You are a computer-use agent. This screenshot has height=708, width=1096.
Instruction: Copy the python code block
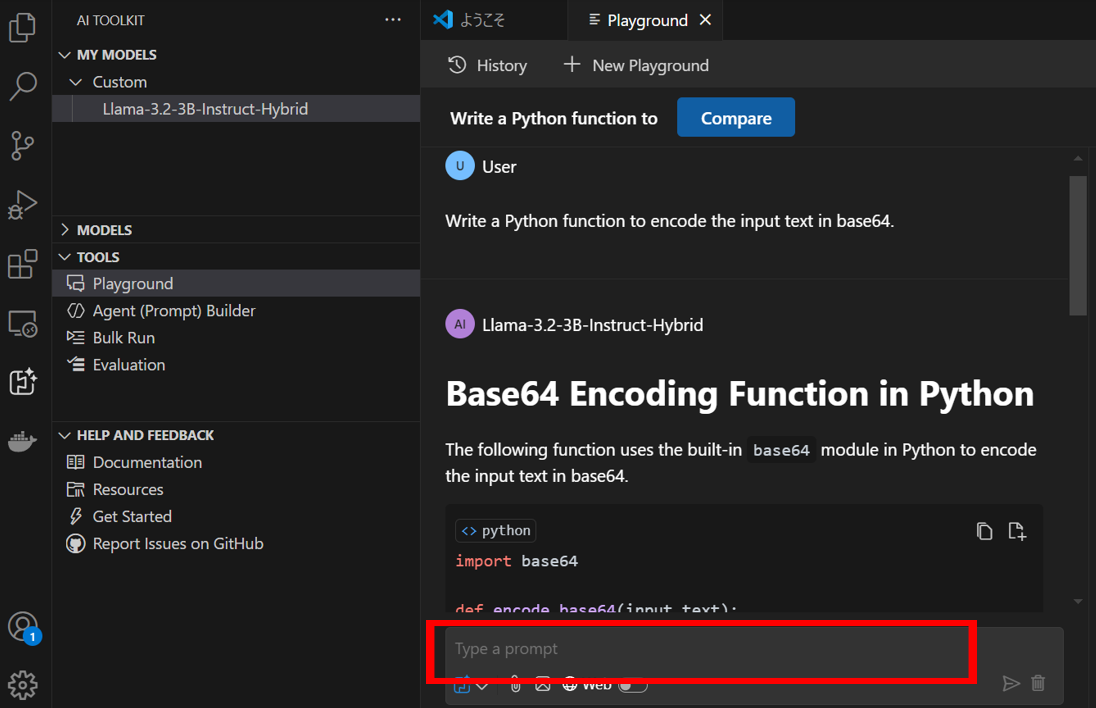point(984,531)
